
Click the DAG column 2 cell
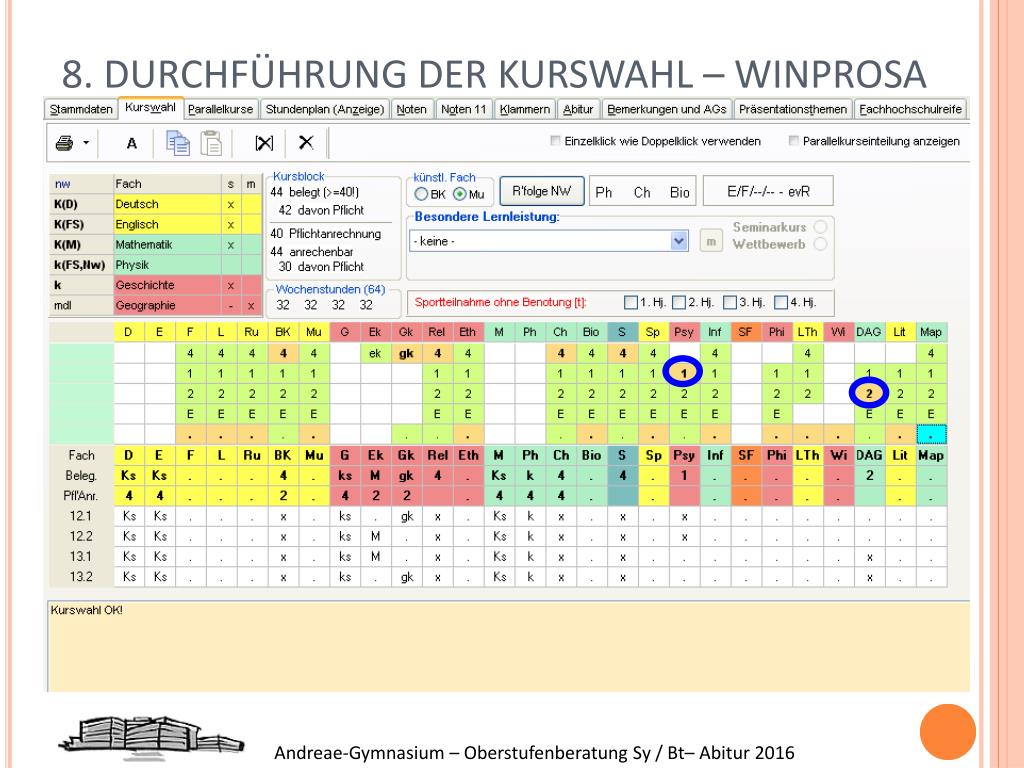(x=869, y=393)
